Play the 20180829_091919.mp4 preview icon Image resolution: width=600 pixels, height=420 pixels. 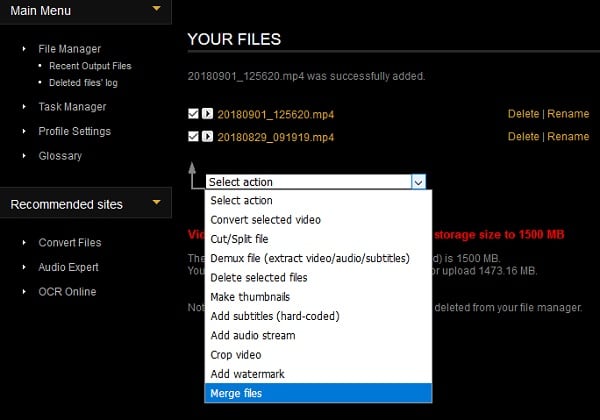point(207,136)
